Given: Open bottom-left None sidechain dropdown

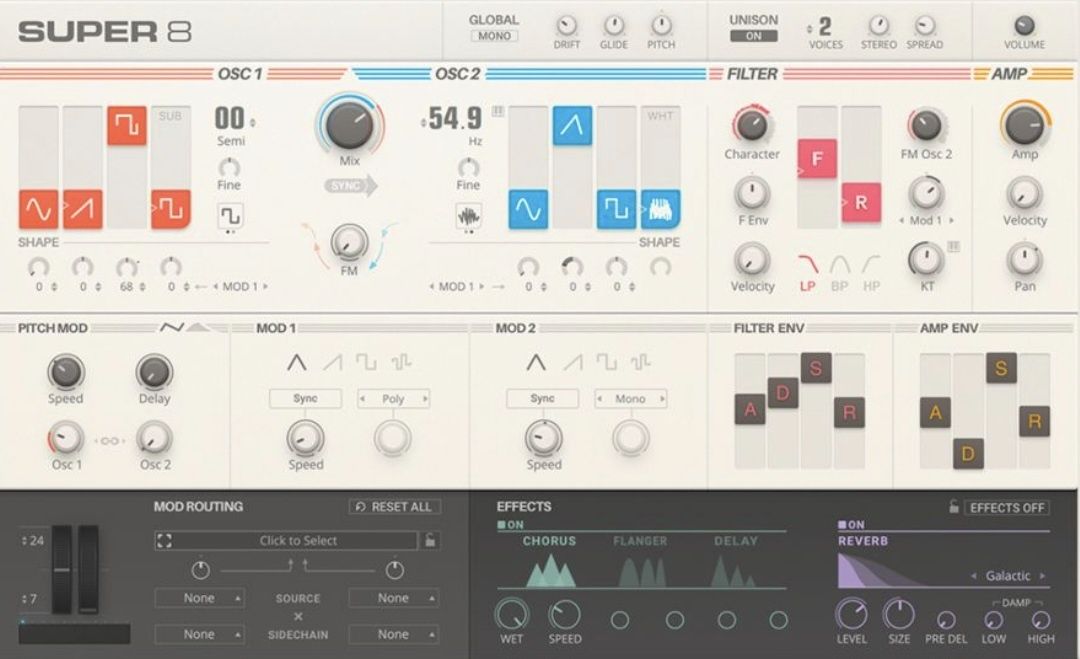Looking at the screenshot, I should coord(199,634).
